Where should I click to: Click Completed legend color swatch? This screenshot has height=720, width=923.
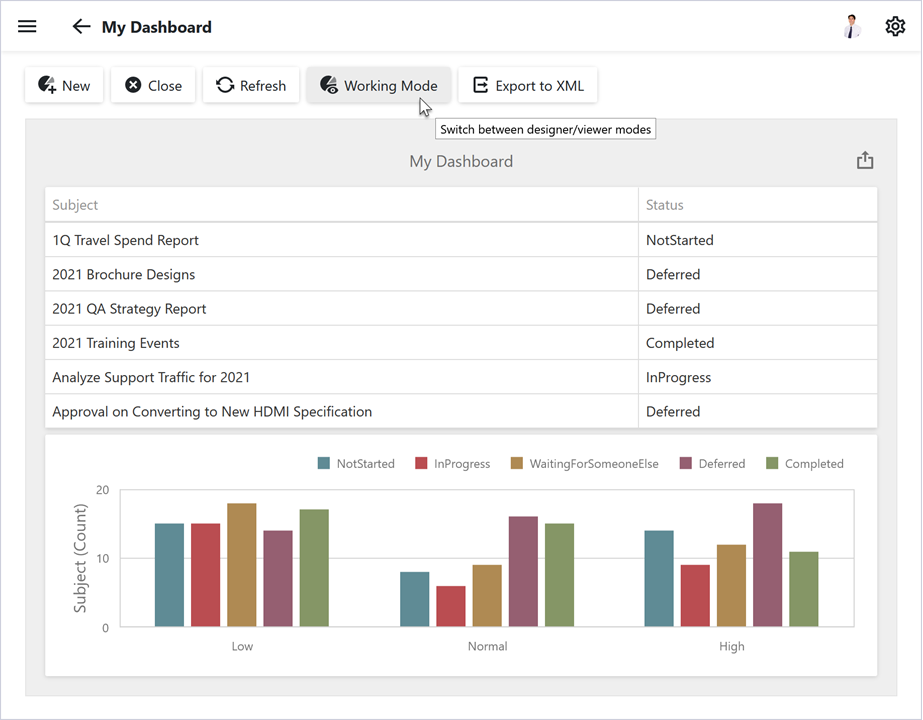click(x=772, y=463)
